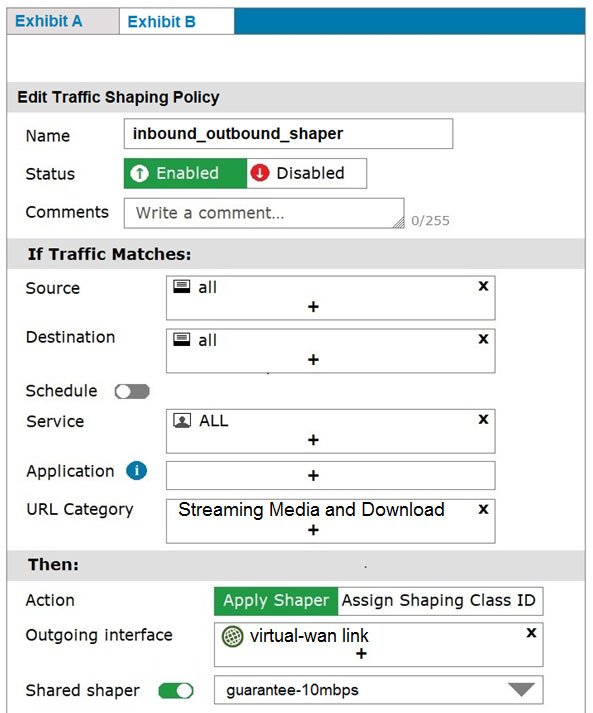
Task: Set Status to Disabled
Action: tap(307, 173)
